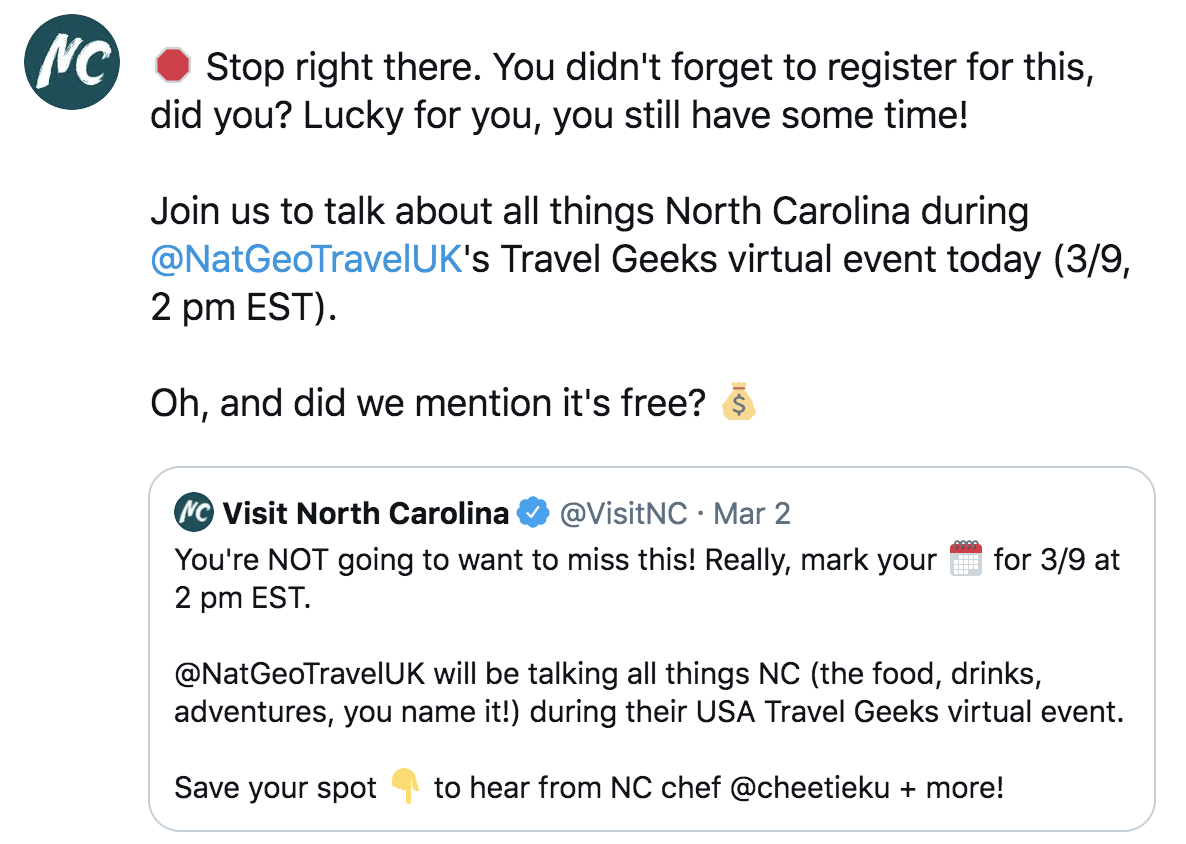Click the "2 pm EST)." line in main tweet
This screenshot has width=1186, height=844.
click(243, 307)
